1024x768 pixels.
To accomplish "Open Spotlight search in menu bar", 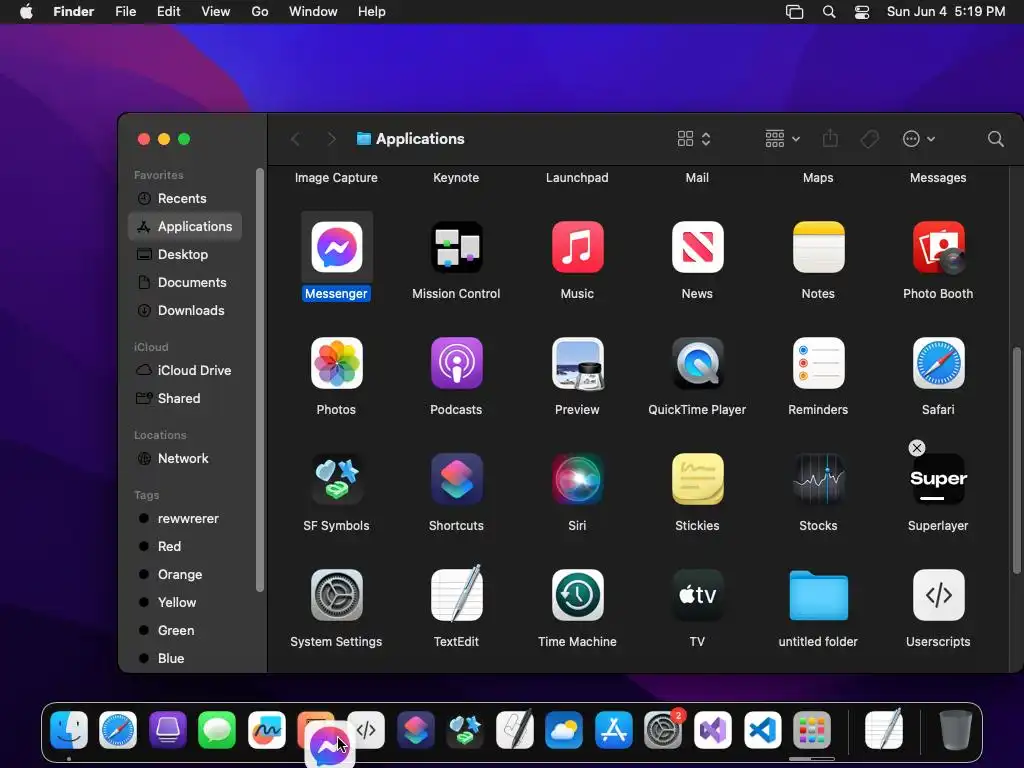I will [x=829, y=12].
